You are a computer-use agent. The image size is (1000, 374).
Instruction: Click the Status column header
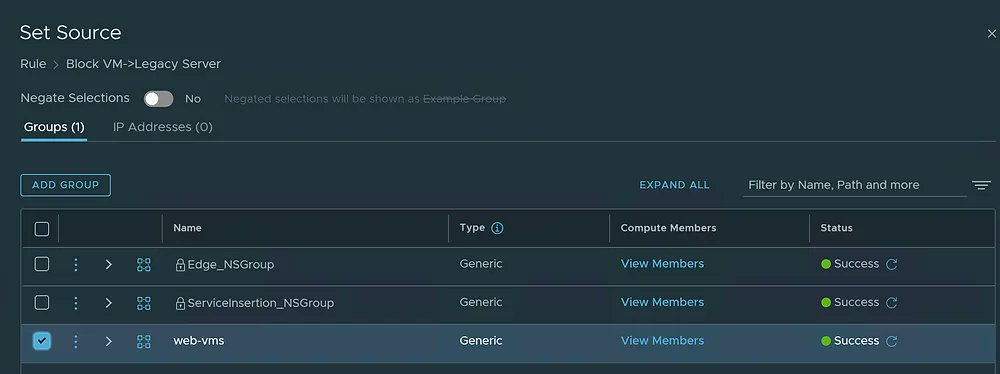point(837,228)
